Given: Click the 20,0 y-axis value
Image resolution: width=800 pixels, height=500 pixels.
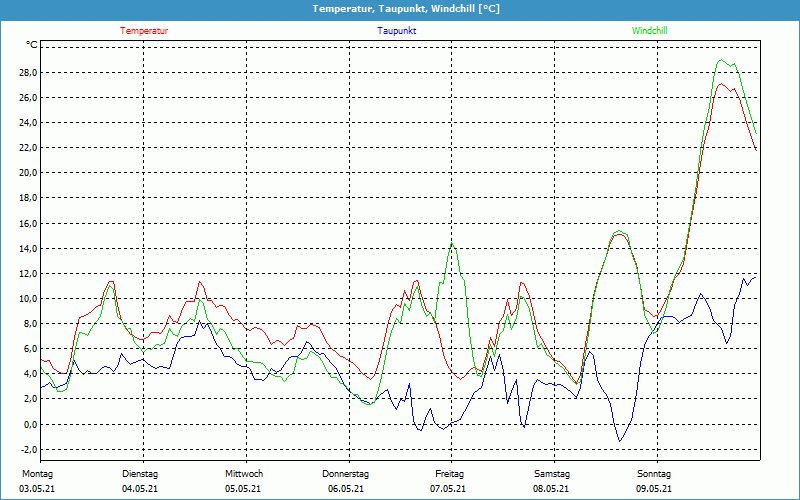Looking at the screenshot, I should coord(28,172).
